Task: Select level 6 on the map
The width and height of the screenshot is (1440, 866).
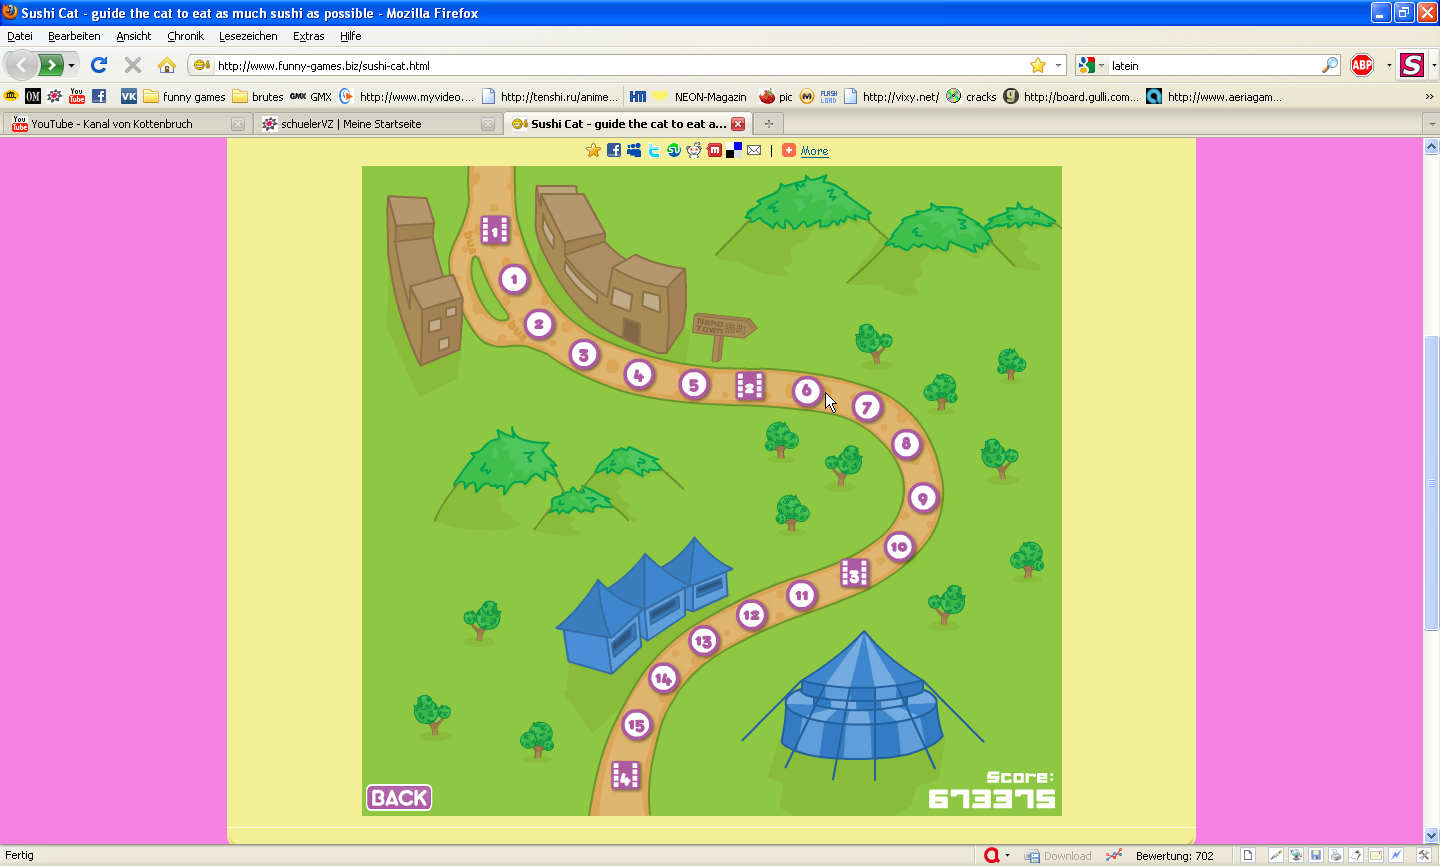Action: [807, 391]
